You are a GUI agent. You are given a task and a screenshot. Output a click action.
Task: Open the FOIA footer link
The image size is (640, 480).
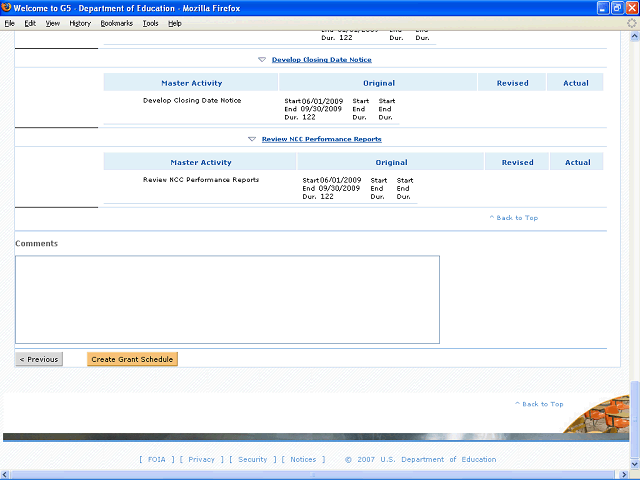[156, 460]
